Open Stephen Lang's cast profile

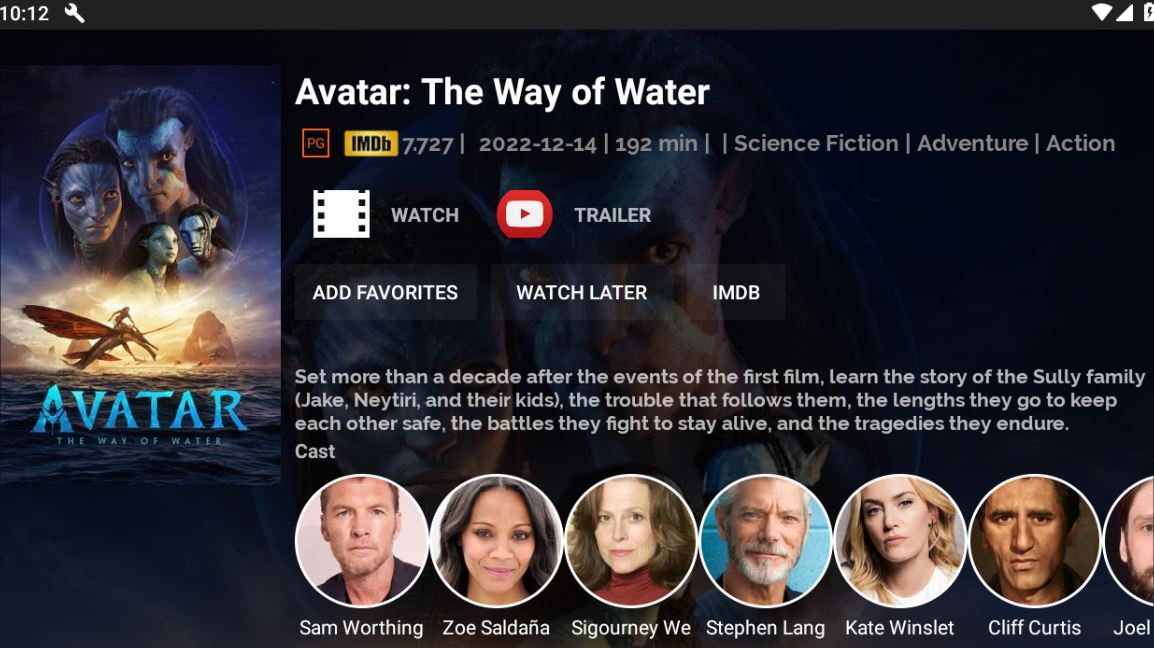point(765,540)
